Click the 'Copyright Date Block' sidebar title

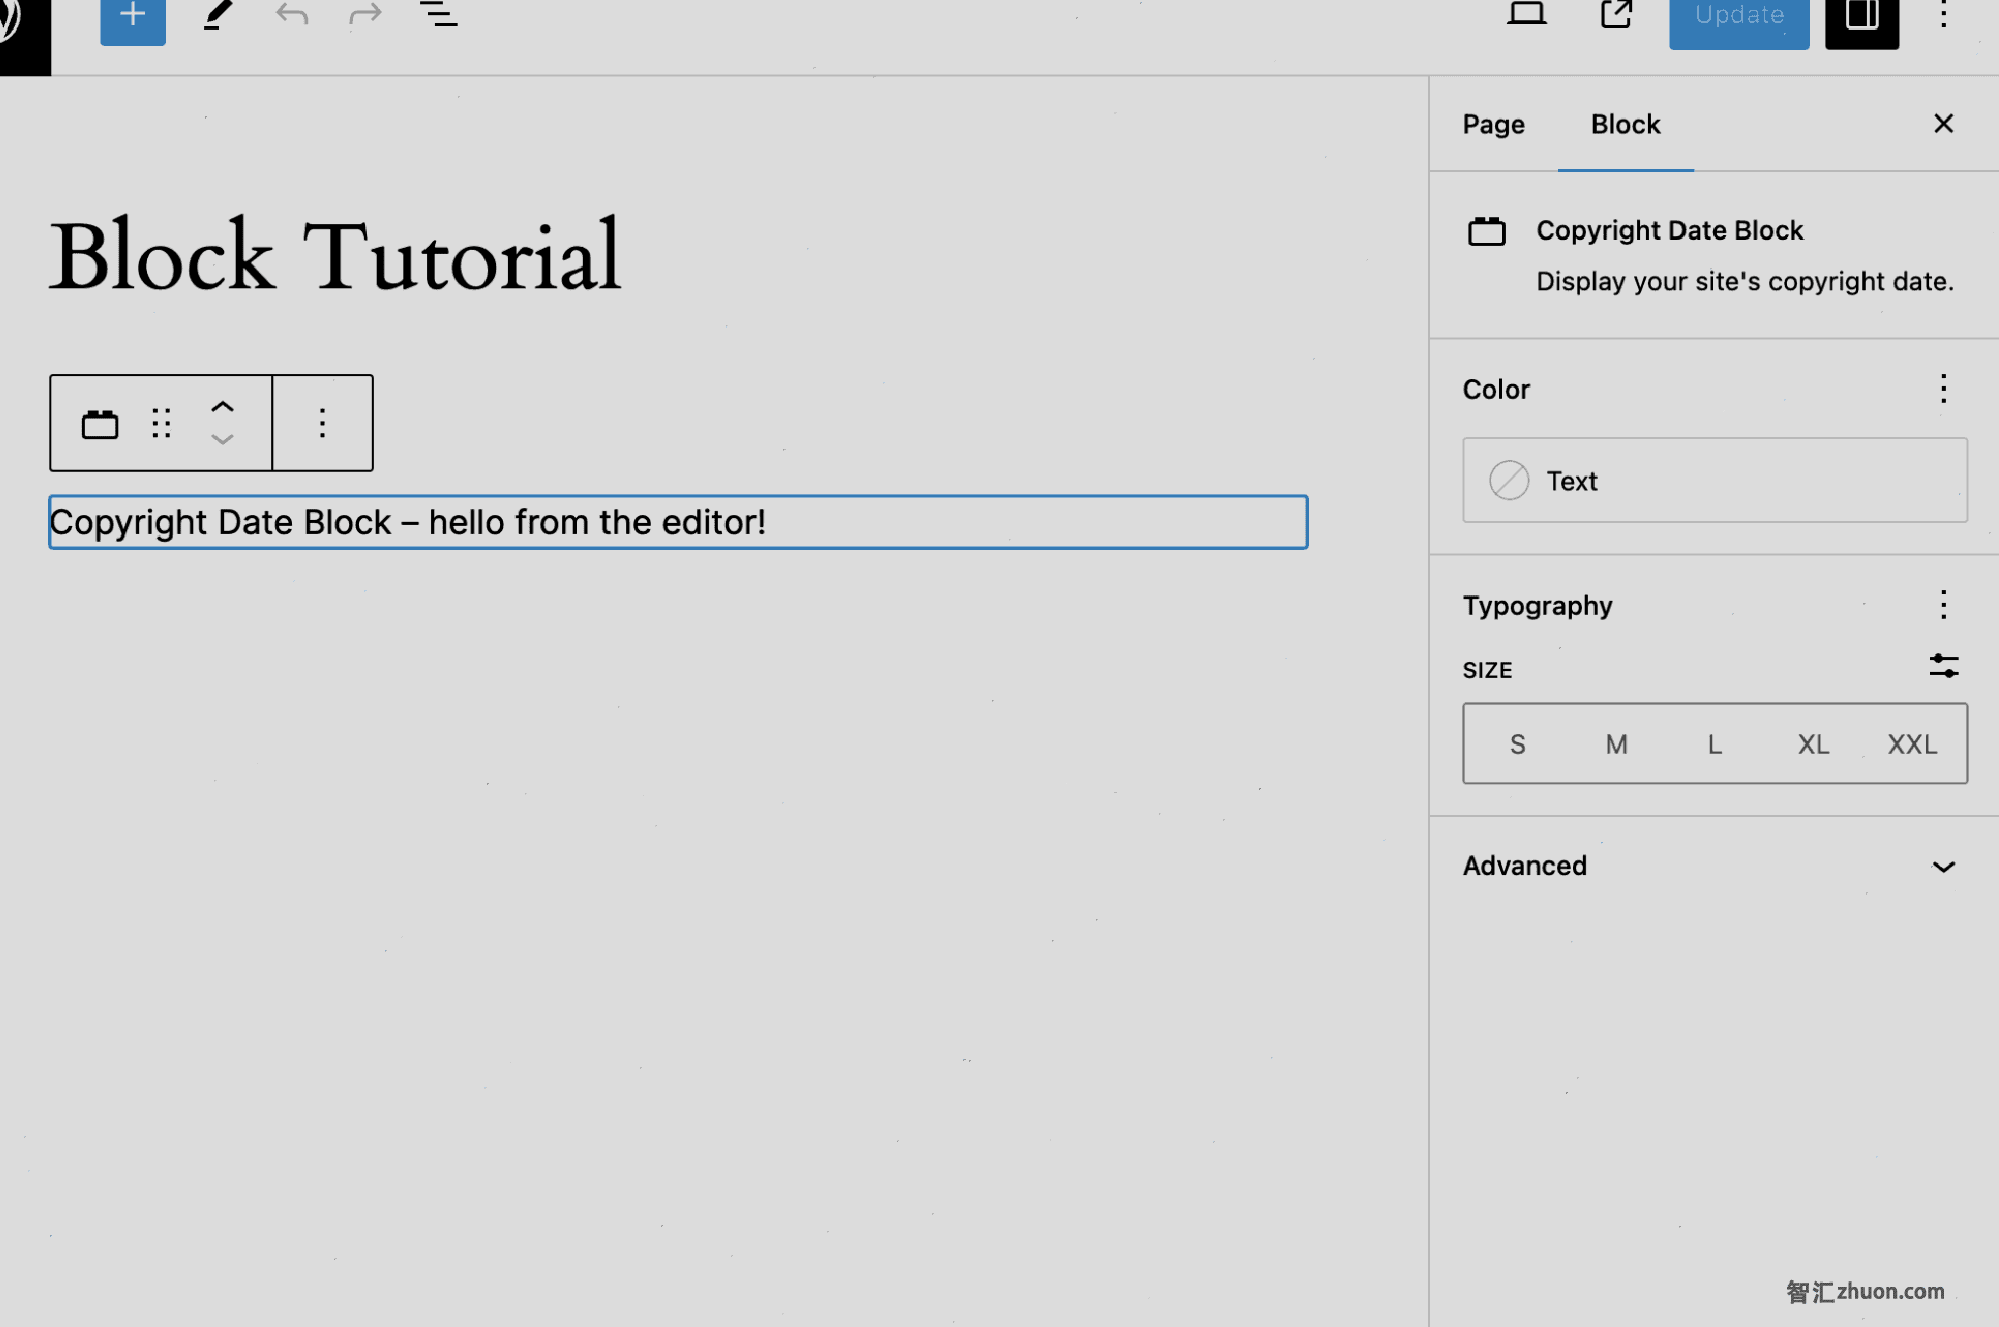click(1668, 231)
